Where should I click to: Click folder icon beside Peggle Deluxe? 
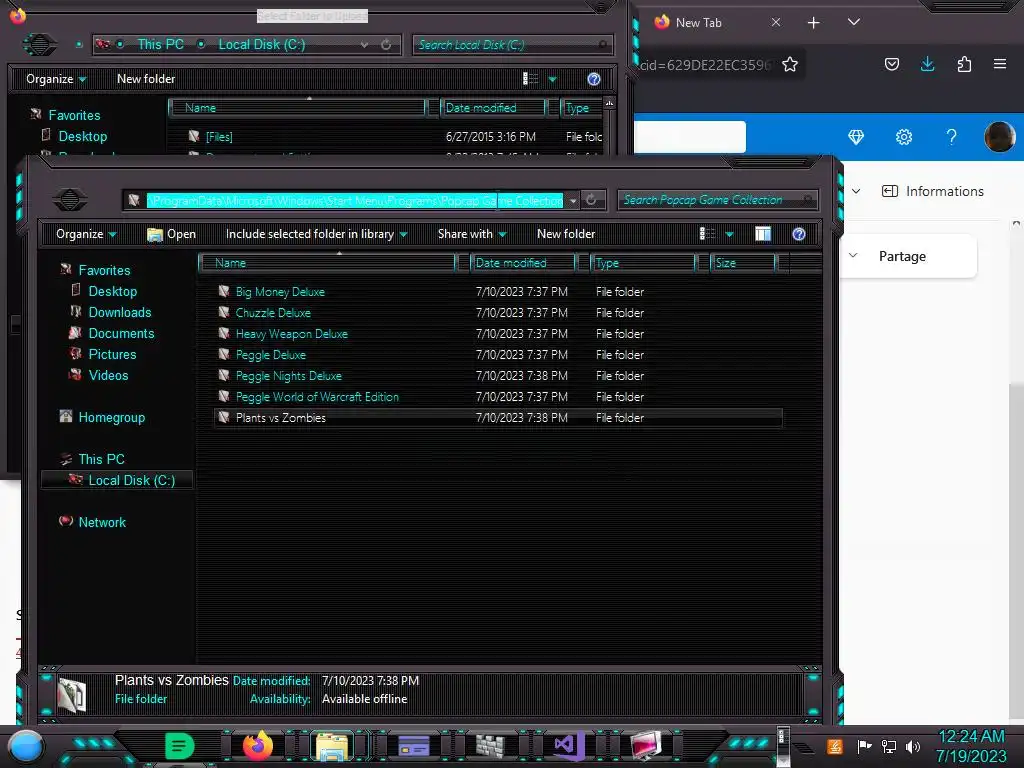click(x=224, y=354)
